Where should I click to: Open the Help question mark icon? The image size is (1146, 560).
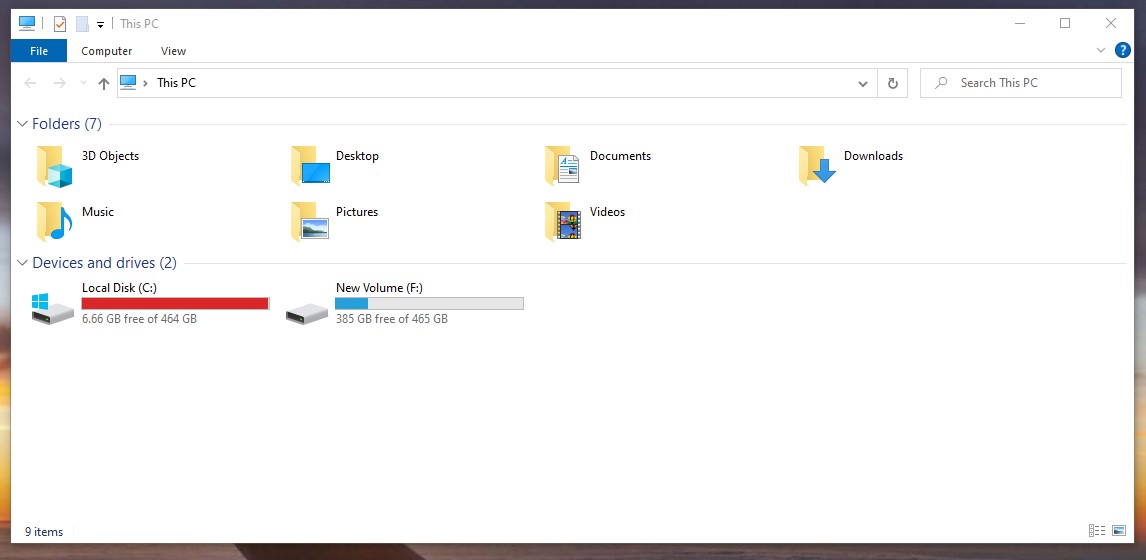tap(1123, 50)
